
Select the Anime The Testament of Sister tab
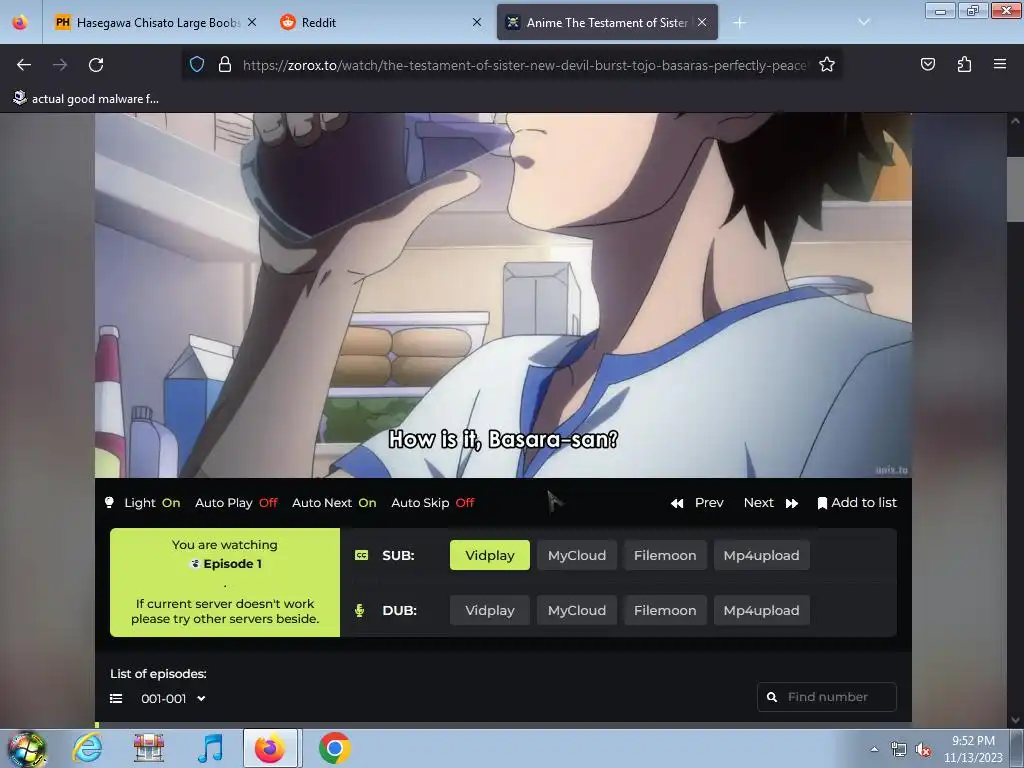607,23
